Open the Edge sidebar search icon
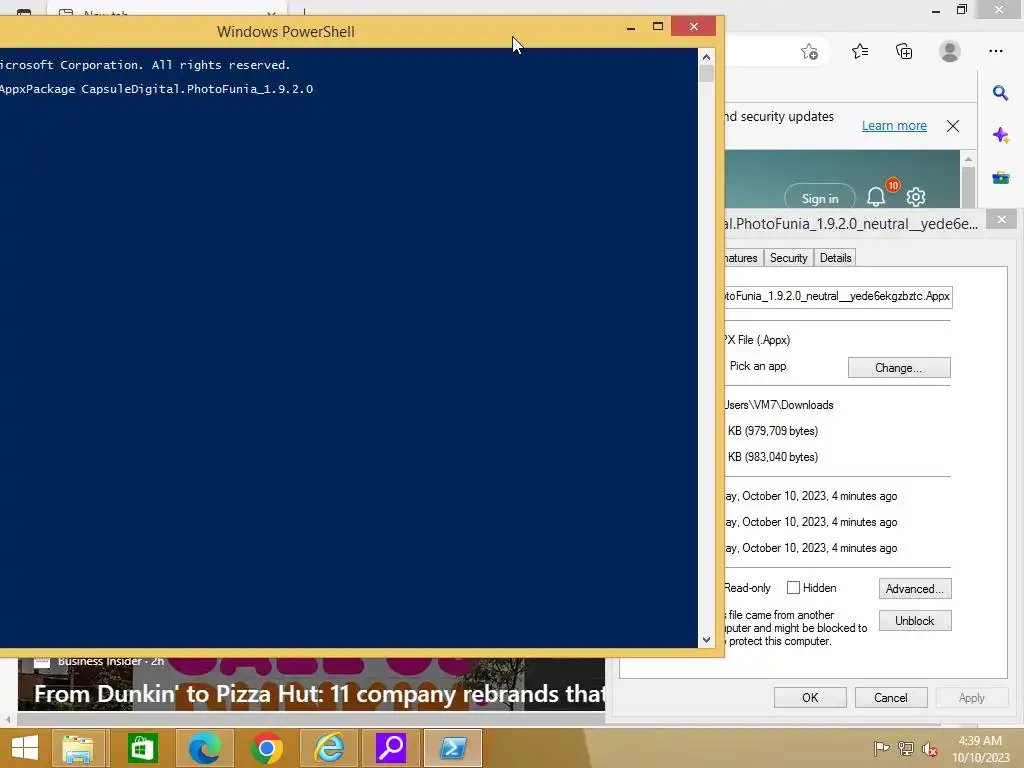 (1000, 93)
